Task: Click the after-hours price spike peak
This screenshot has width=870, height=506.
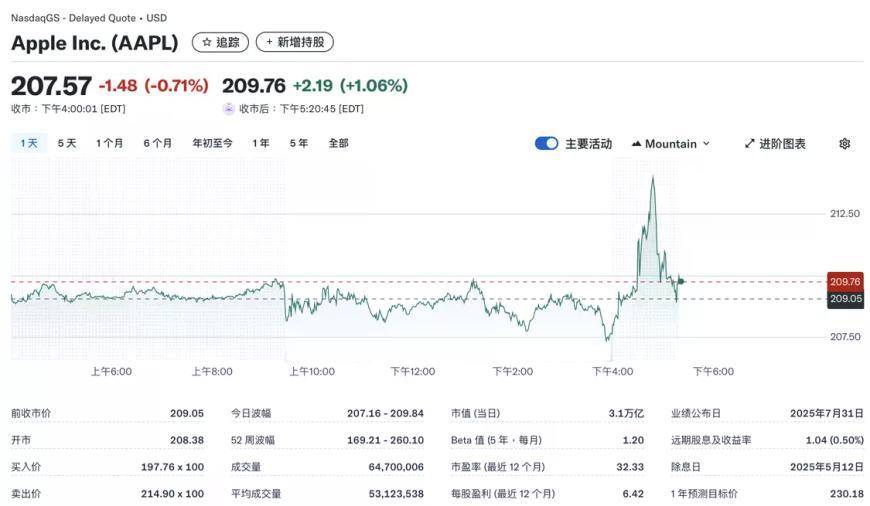Action: click(653, 178)
